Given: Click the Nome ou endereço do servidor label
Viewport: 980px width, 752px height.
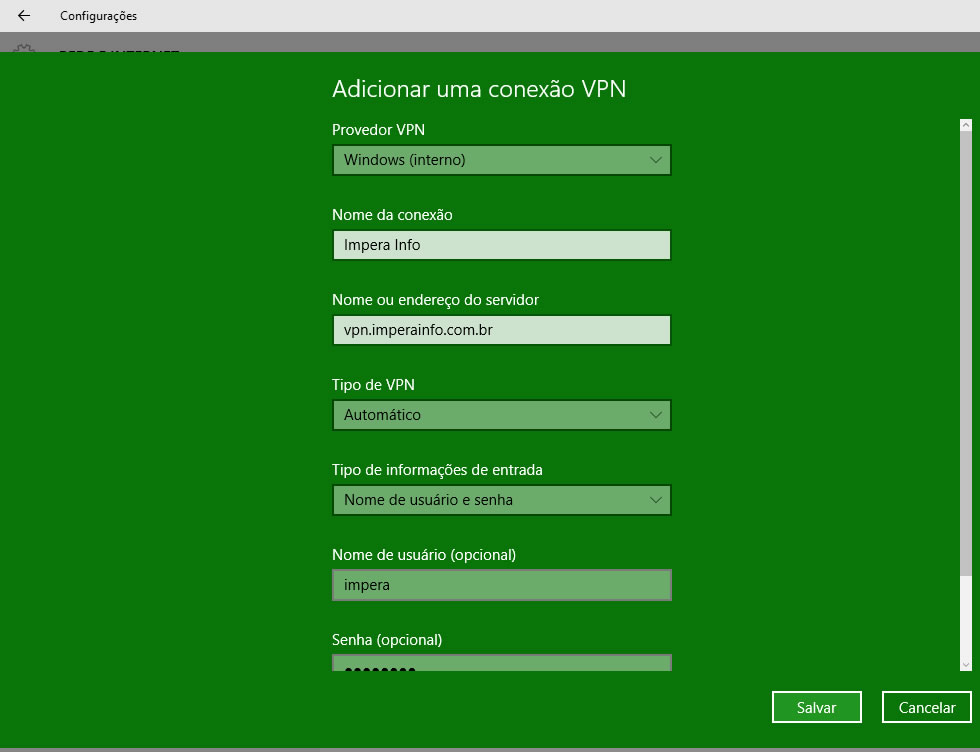Looking at the screenshot, I should click(435, 299).
